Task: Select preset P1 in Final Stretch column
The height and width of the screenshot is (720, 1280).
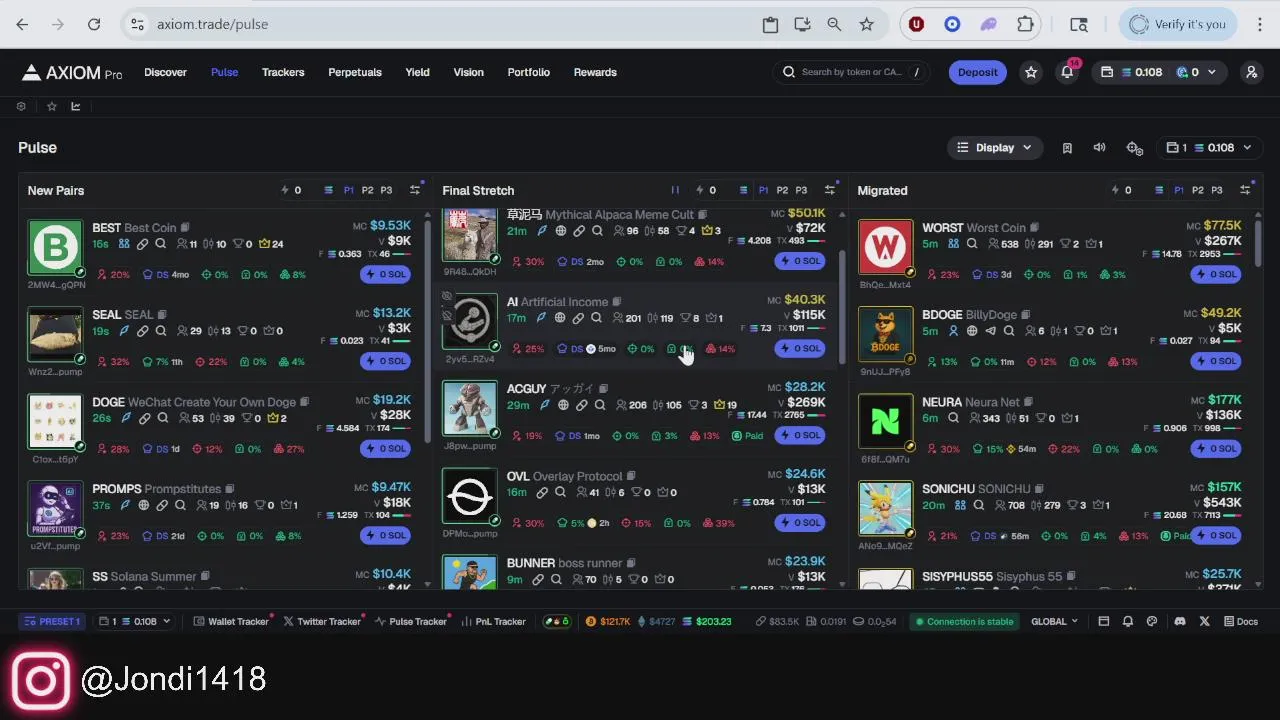Action: 763,190
